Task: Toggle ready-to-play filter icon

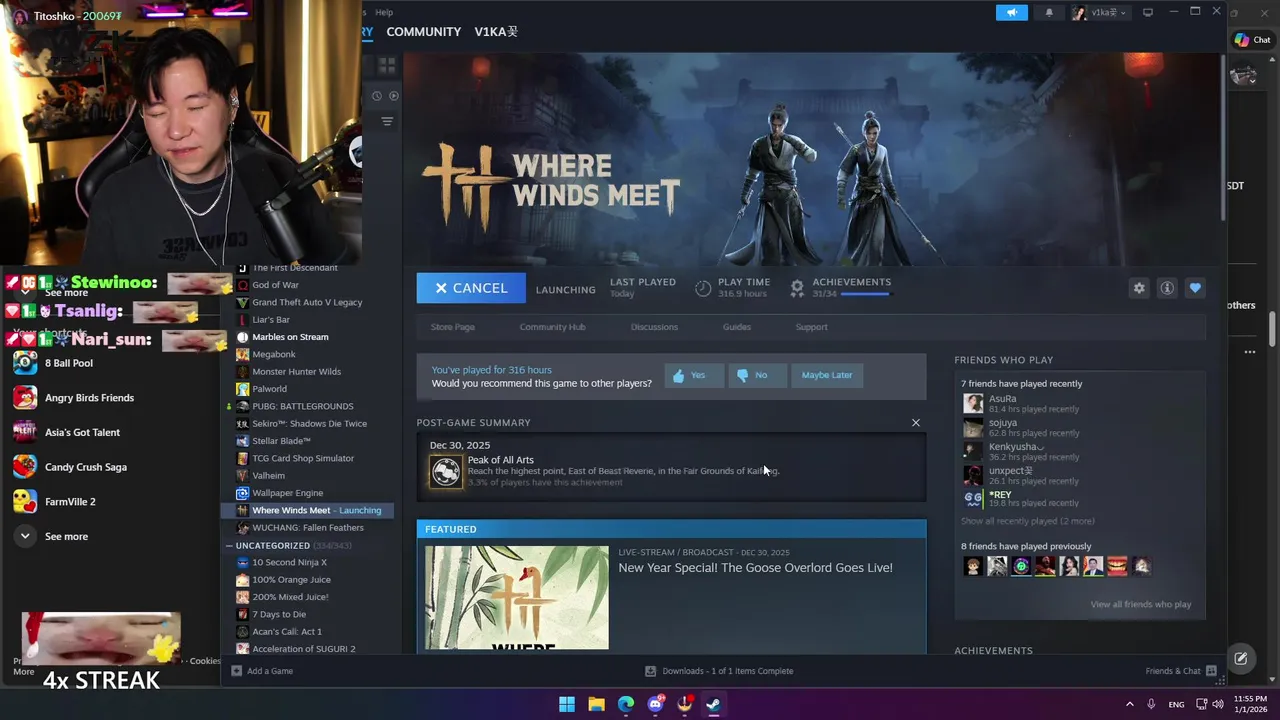Action: 393,96
